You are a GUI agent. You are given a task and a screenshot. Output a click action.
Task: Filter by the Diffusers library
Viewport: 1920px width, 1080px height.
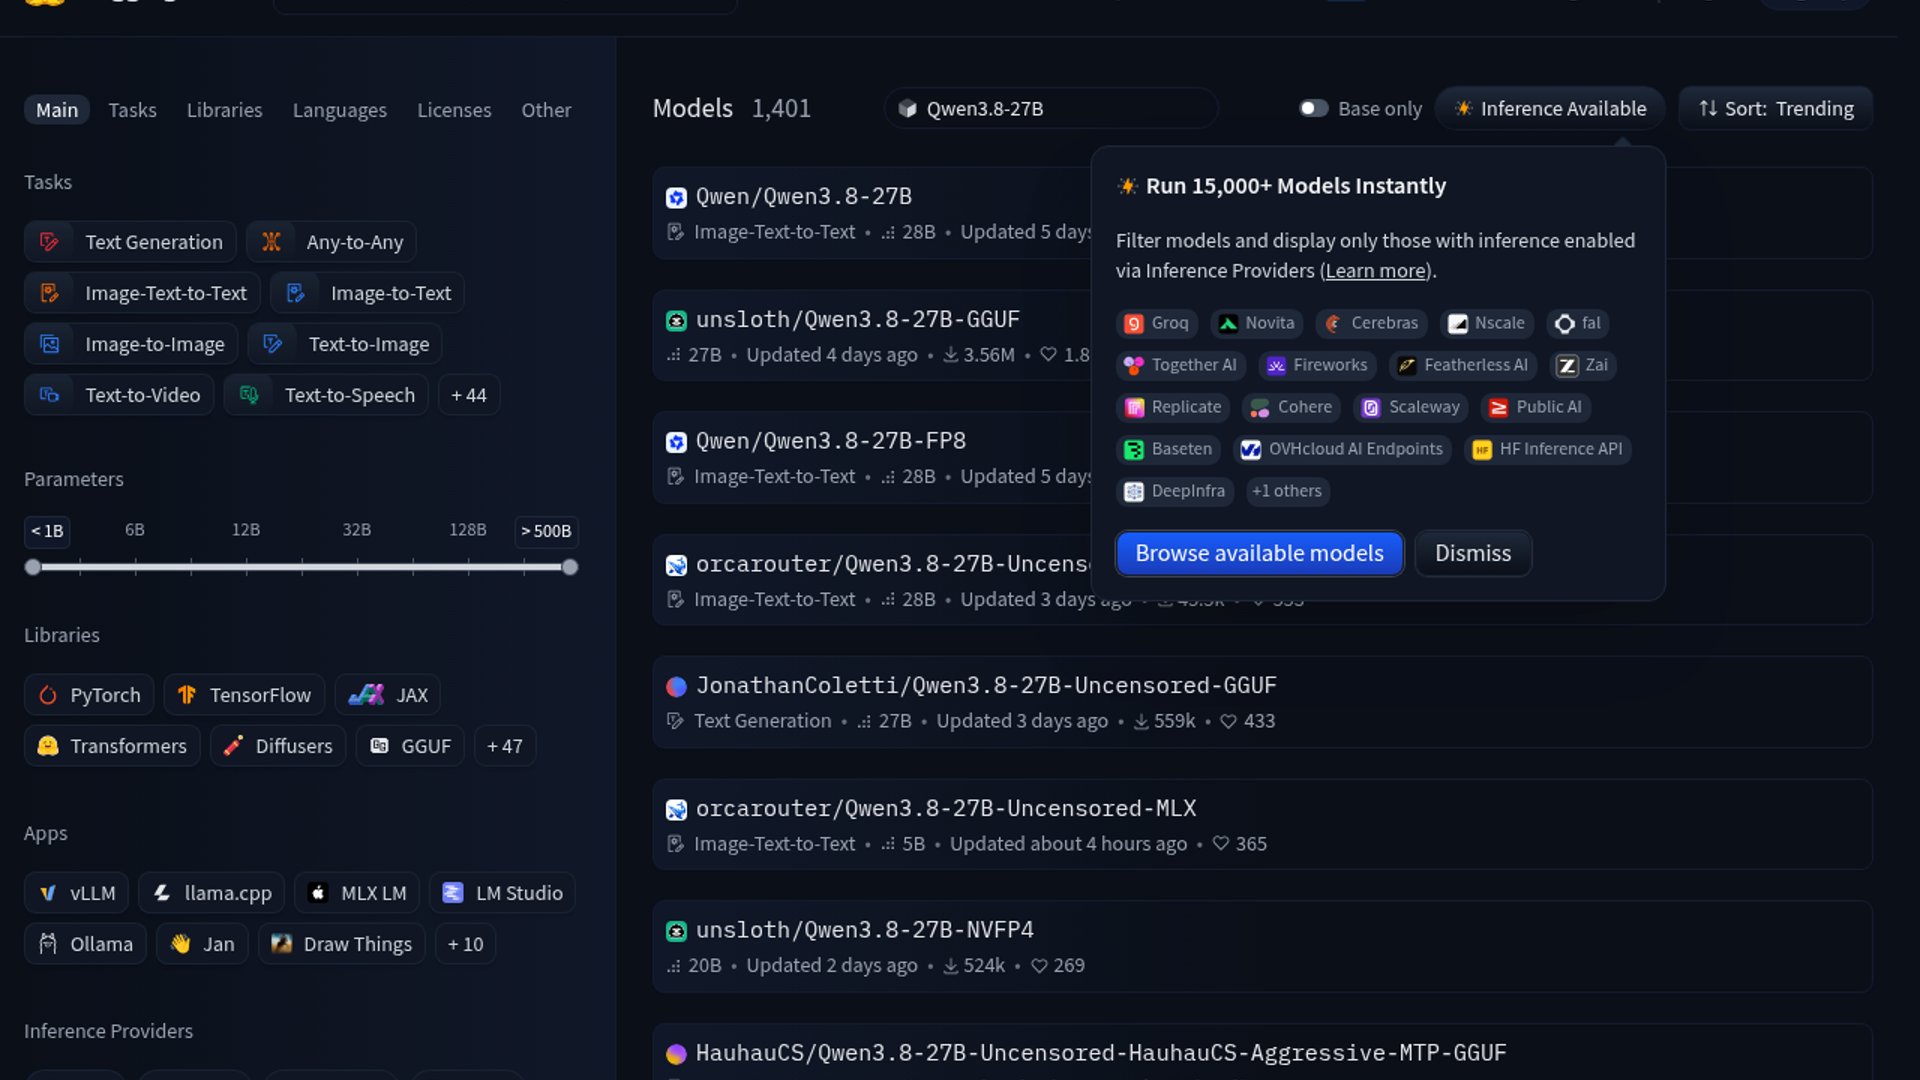[278, 746]
